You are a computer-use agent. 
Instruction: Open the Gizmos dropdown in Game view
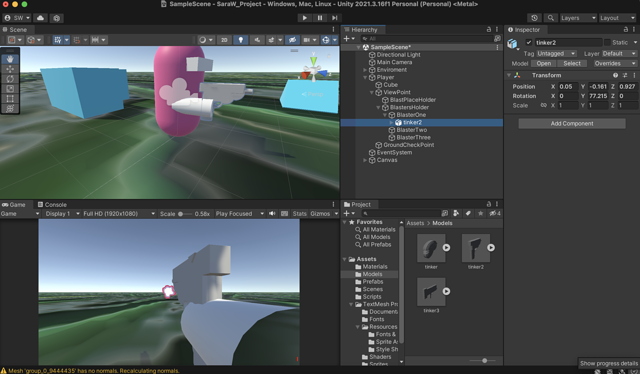tap(324, 214)
